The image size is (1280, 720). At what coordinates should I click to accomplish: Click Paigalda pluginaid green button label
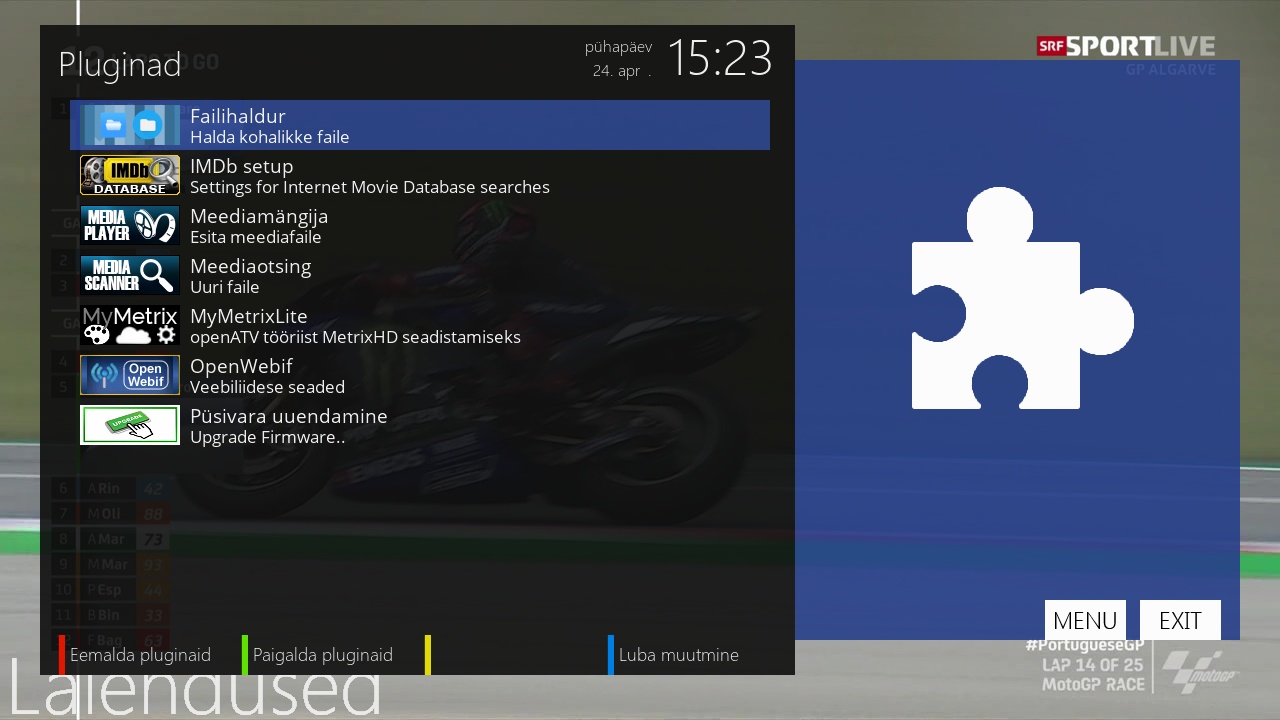click(323, 655)
